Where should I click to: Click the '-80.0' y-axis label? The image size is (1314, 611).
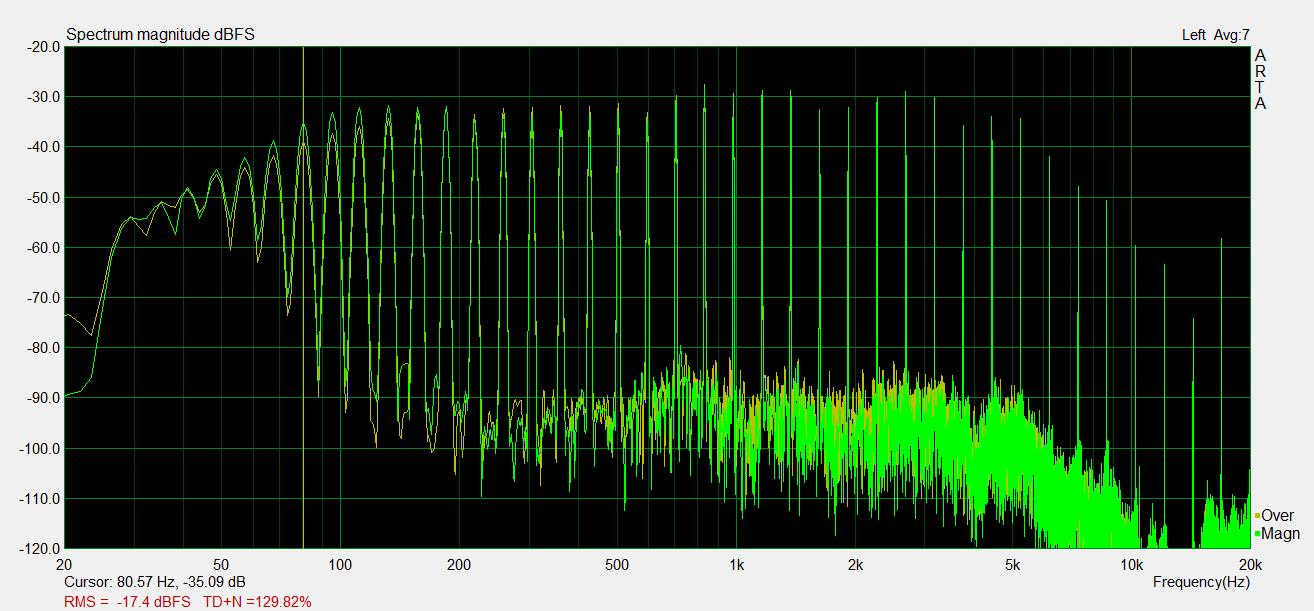coord(41,348)
